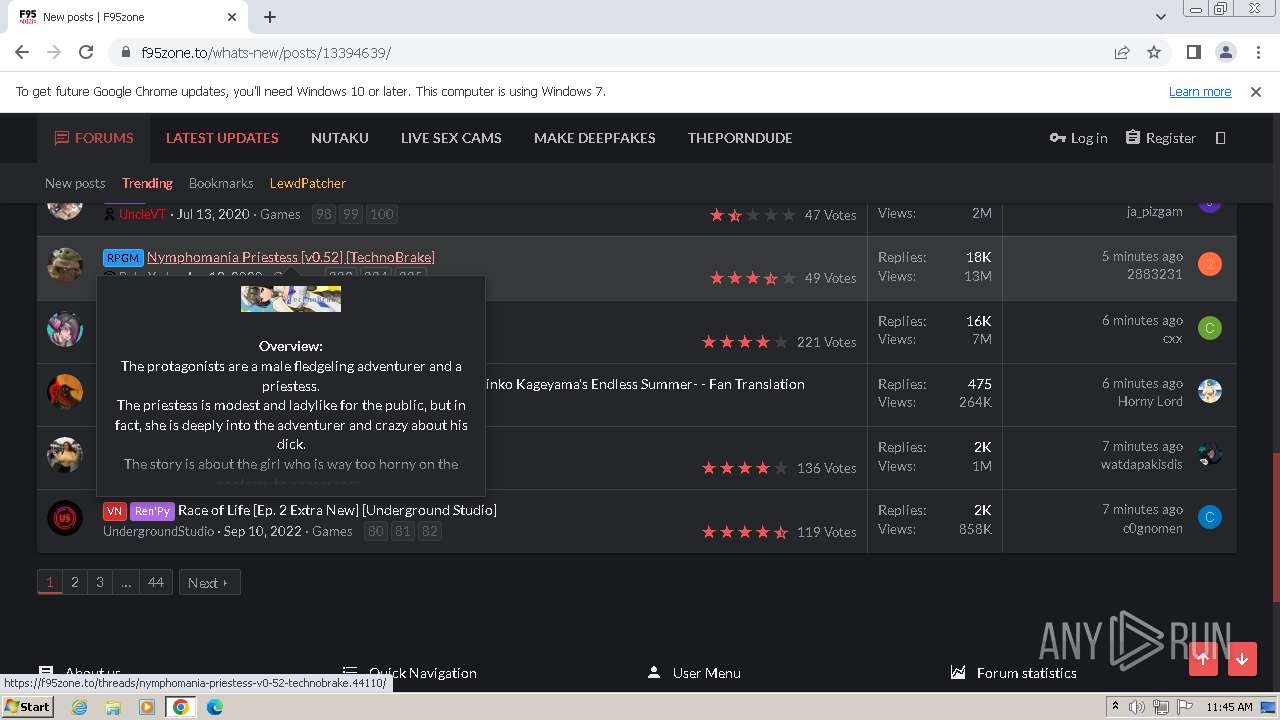Open Windows Explorer folder taskbar icon
Screen dimensions: 1280x720
click(x=113, y=707)
